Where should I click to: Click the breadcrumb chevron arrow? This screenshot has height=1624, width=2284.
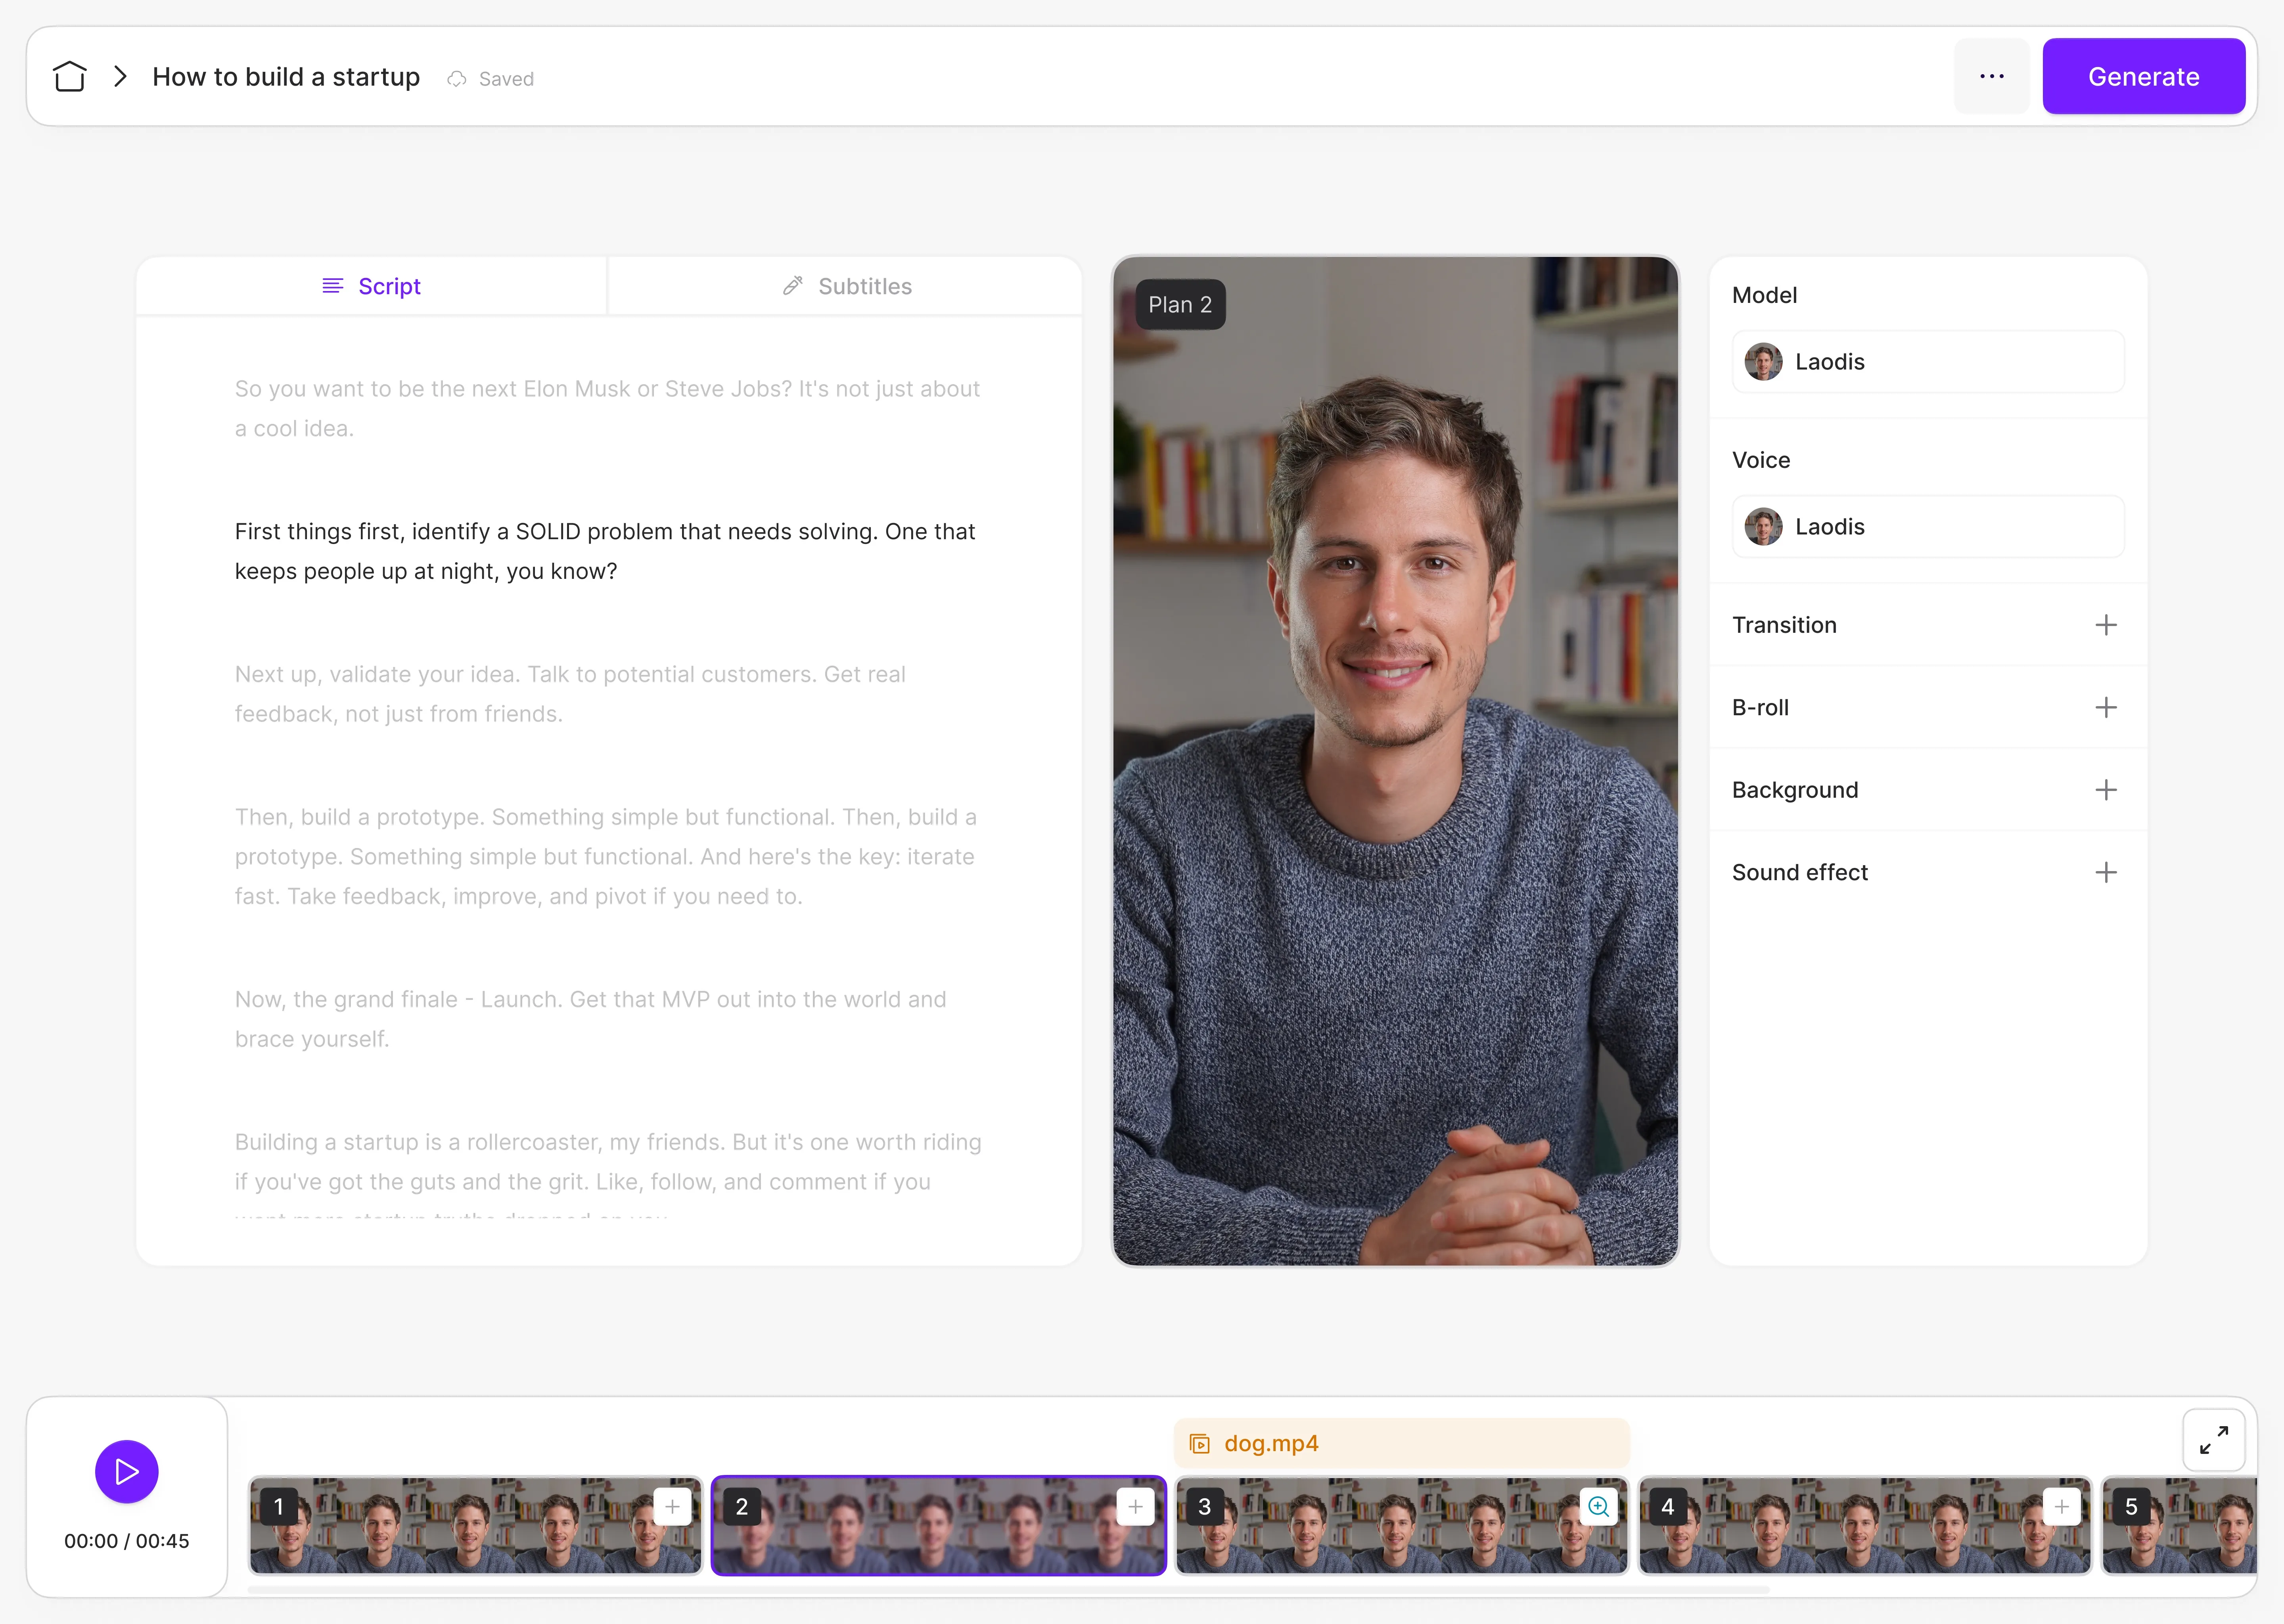point(120,77)
